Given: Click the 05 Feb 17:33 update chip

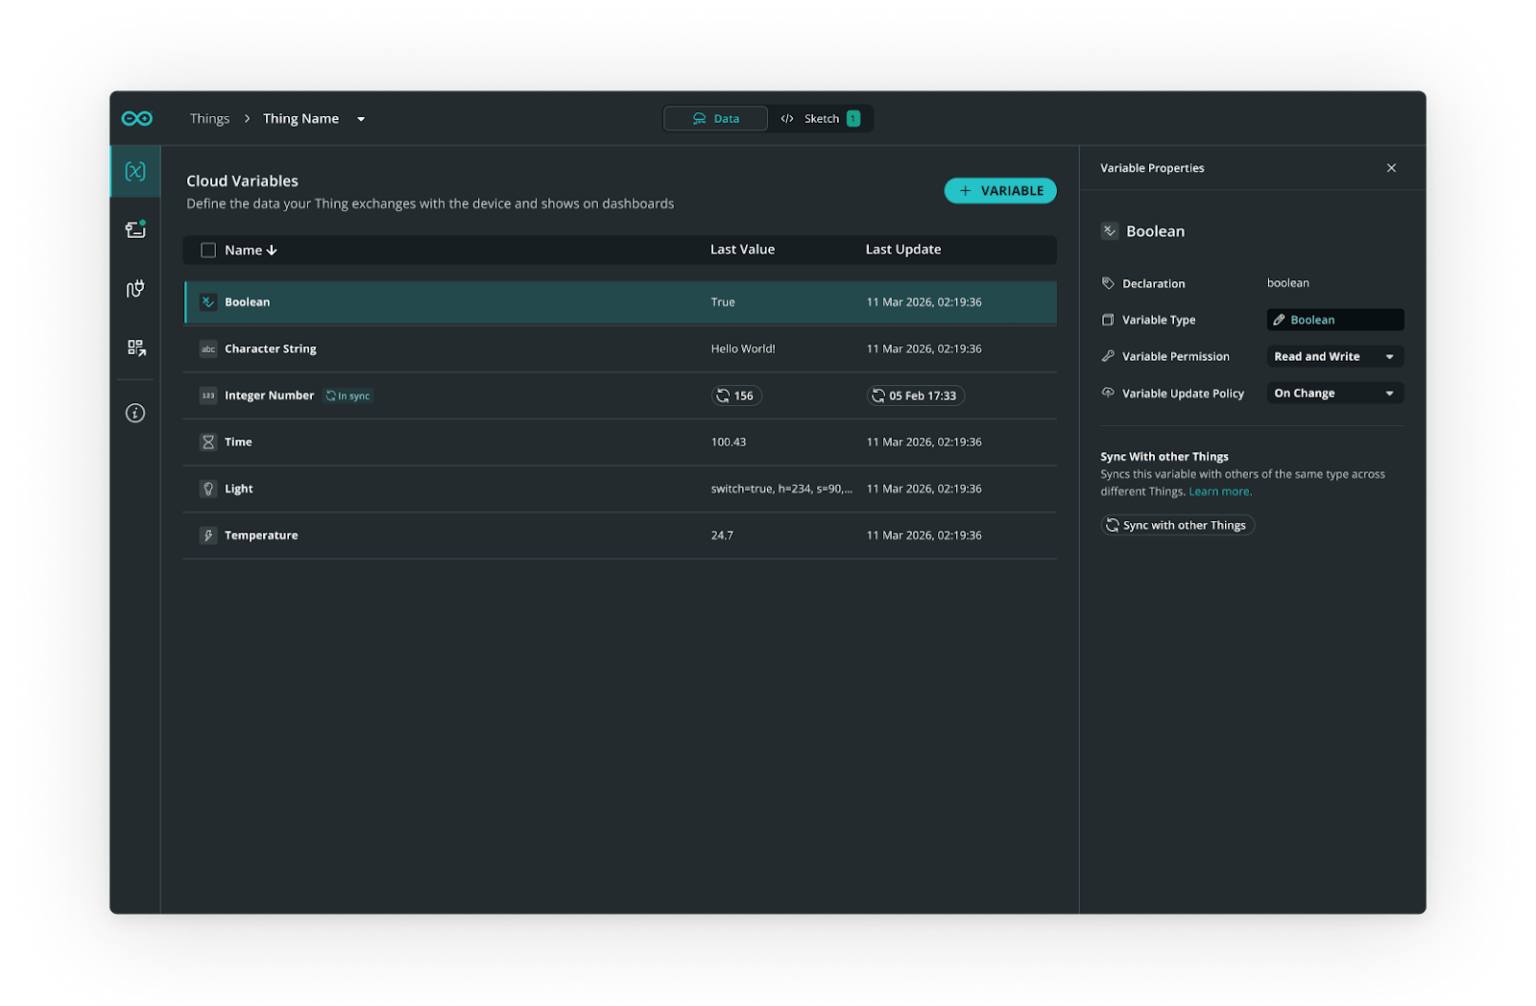Looking at the screenshot, I should 915,396.
